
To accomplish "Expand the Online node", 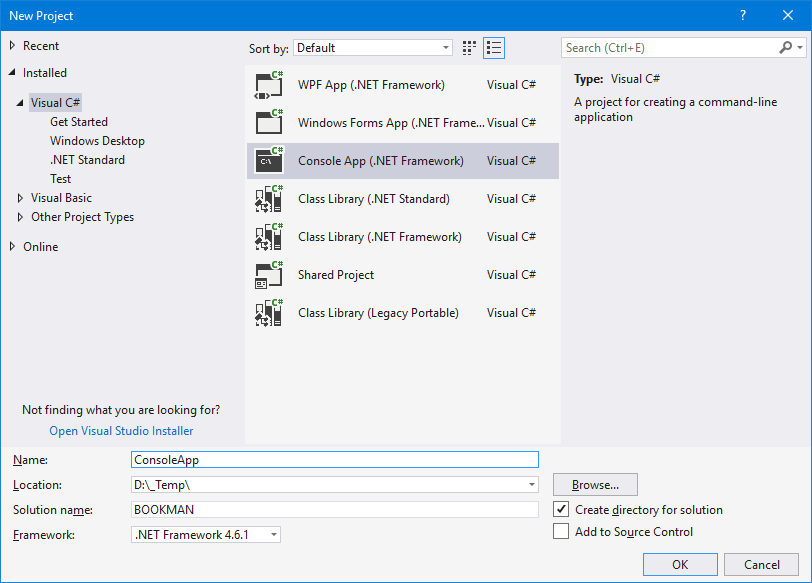I will point(12,246).
